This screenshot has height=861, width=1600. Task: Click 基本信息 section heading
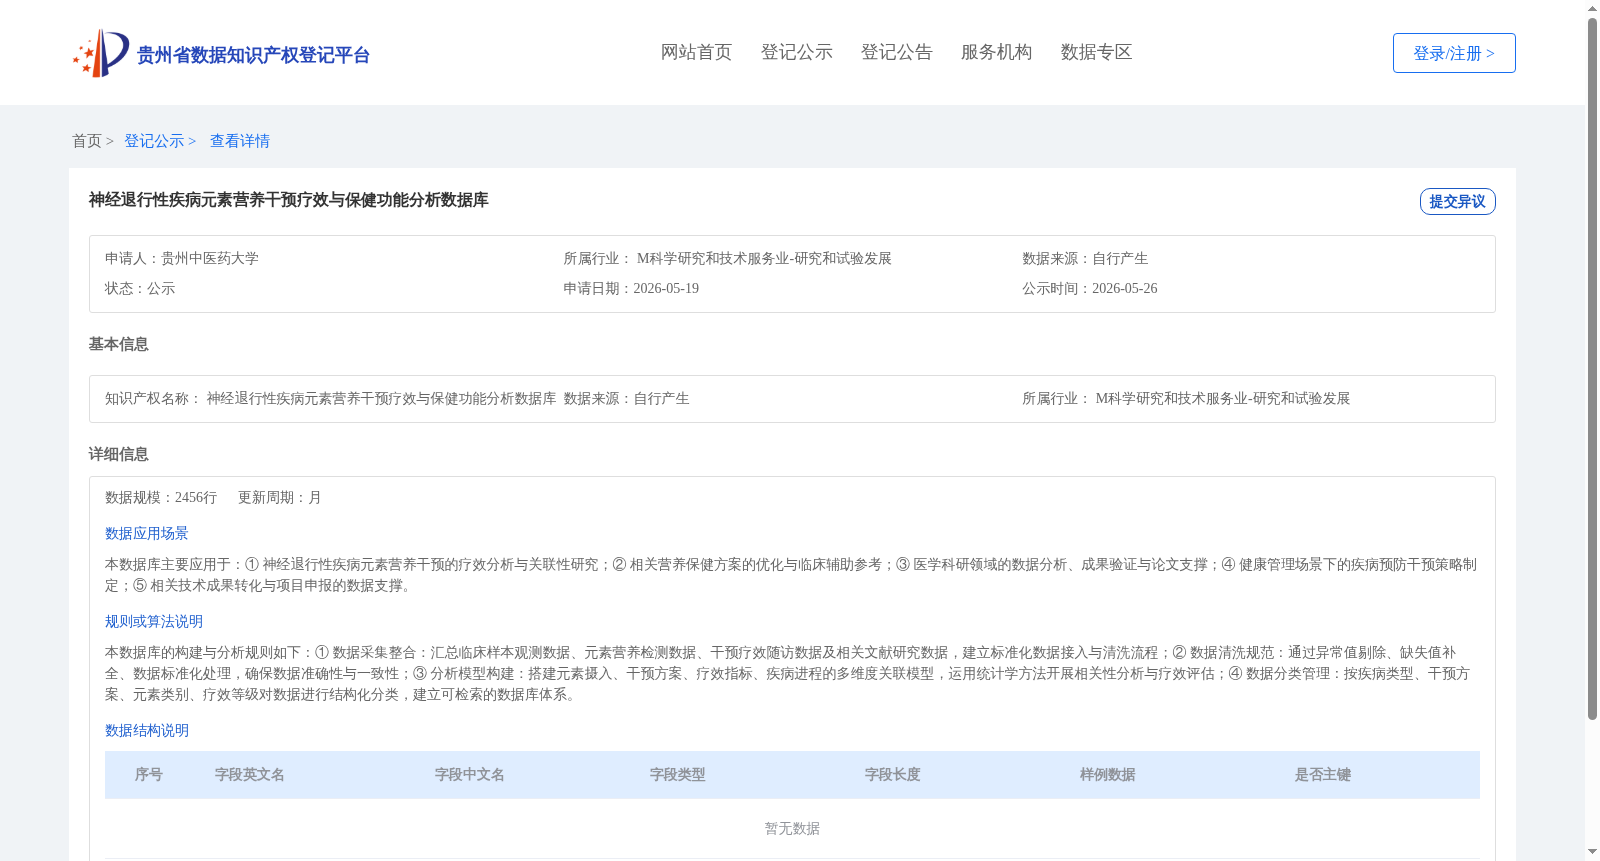tap(118, 344)
